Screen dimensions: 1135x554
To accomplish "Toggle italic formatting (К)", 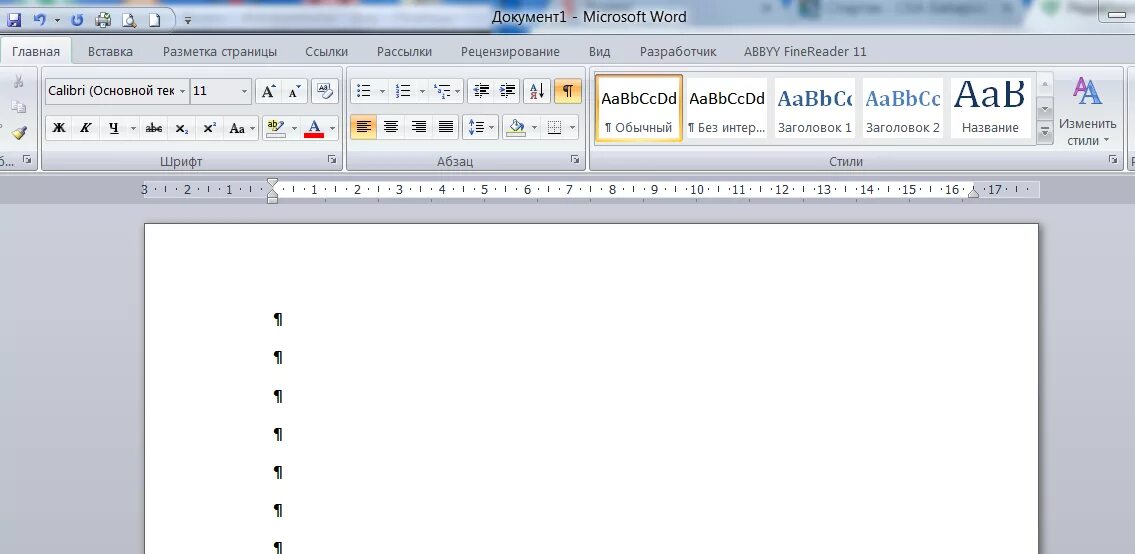I will pyautogui.click(x=86, y=128).
